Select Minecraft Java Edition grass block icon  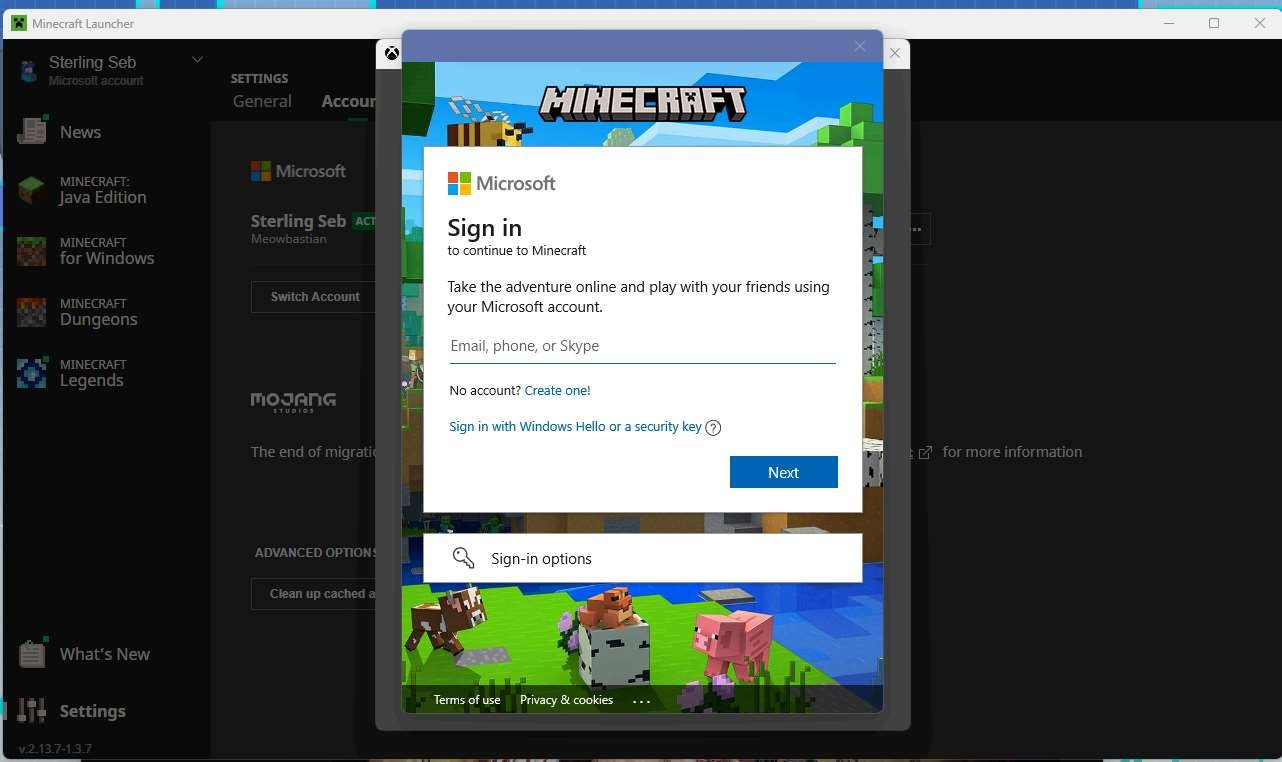coord(32,190)
